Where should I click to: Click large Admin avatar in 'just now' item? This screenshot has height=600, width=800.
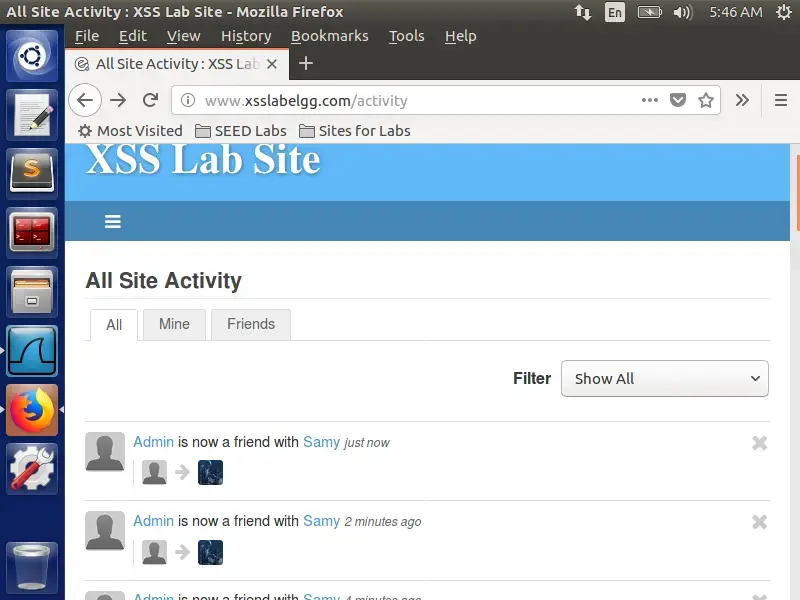point(105,452)
